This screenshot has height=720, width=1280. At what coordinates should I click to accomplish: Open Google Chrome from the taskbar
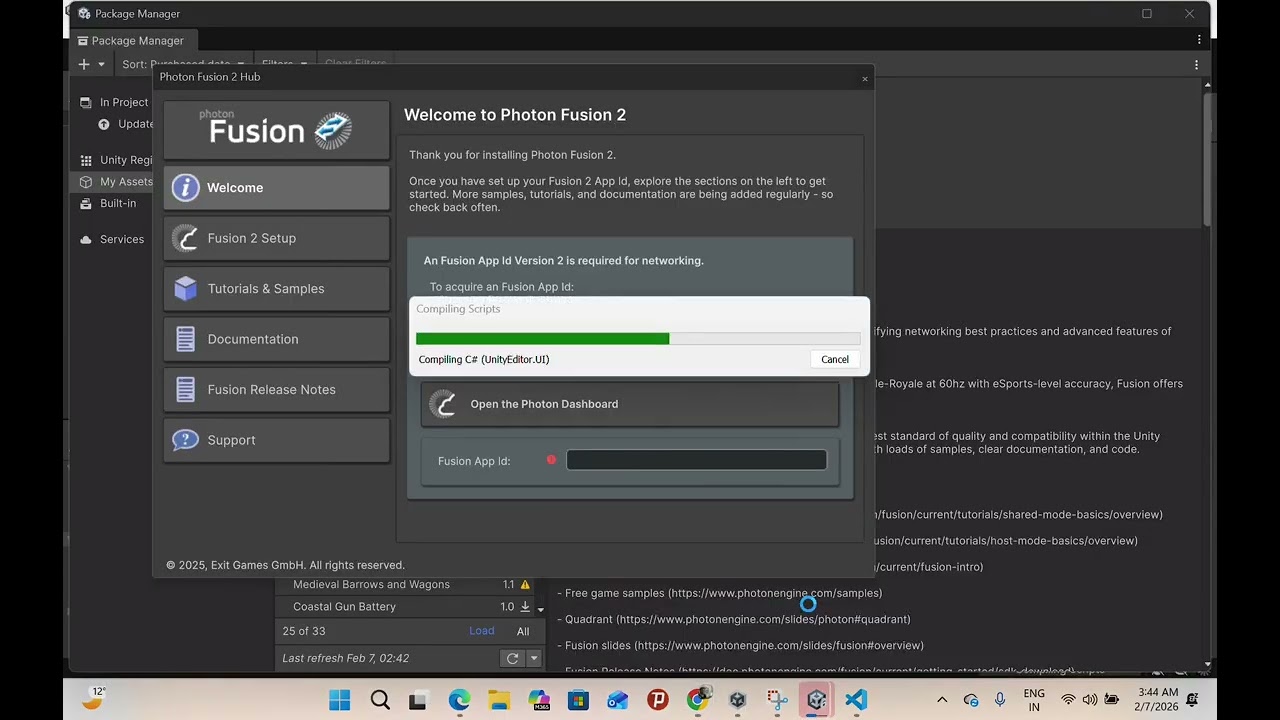click(697, 700)
